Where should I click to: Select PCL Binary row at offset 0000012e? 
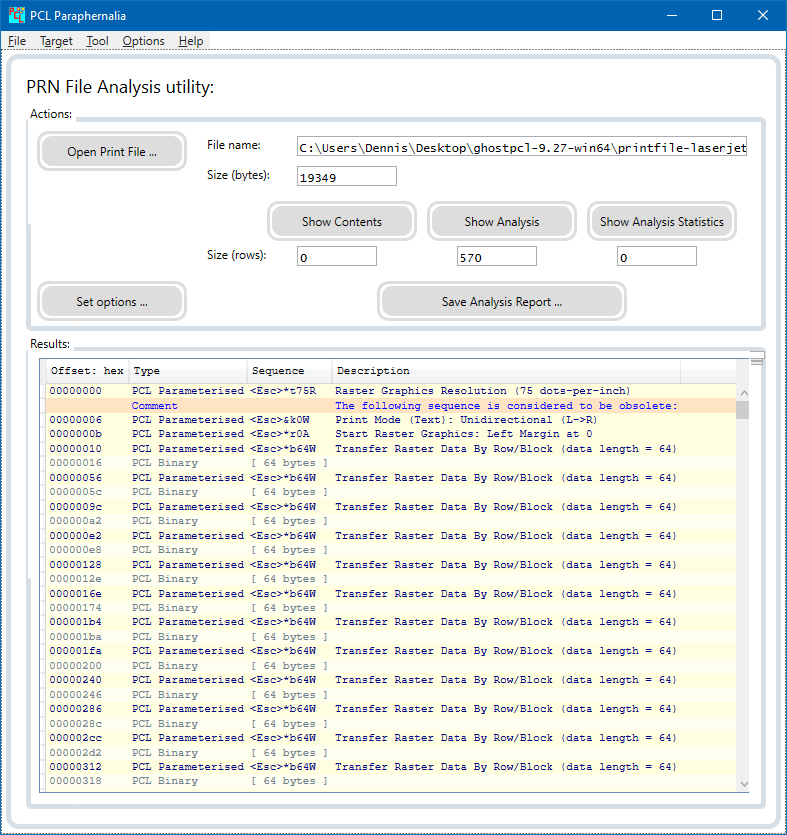click(391, 579)
